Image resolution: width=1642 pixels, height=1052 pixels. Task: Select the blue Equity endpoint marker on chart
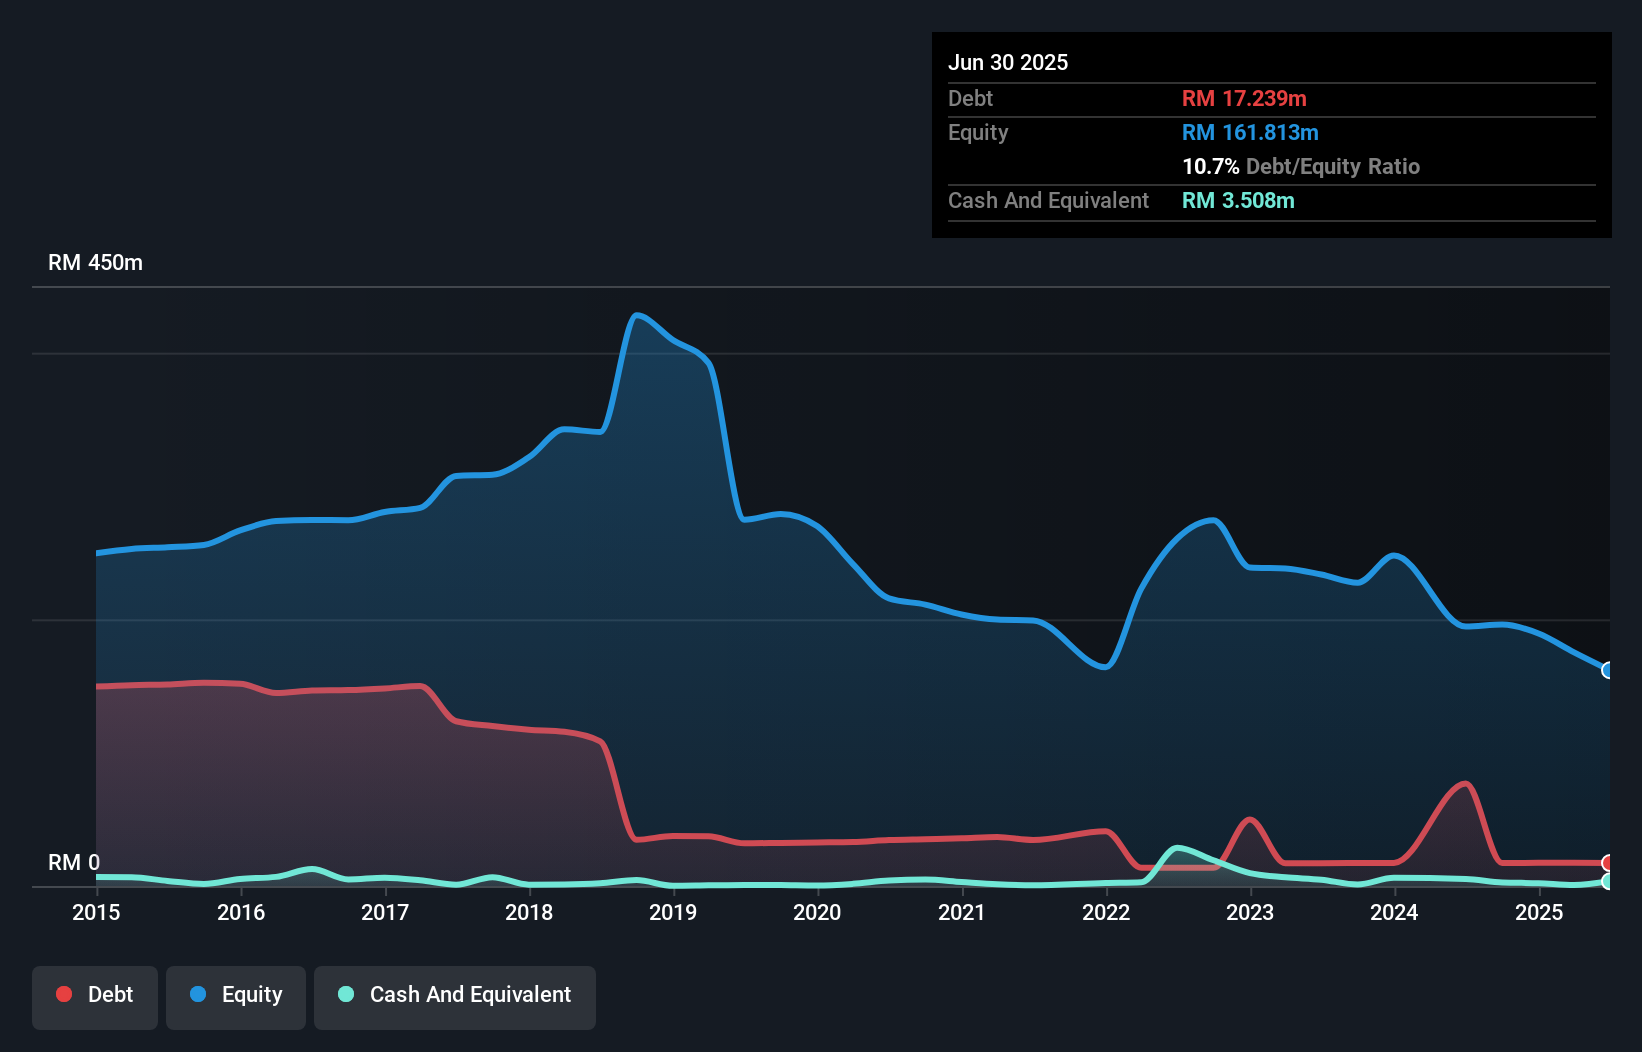point(1605,670)
